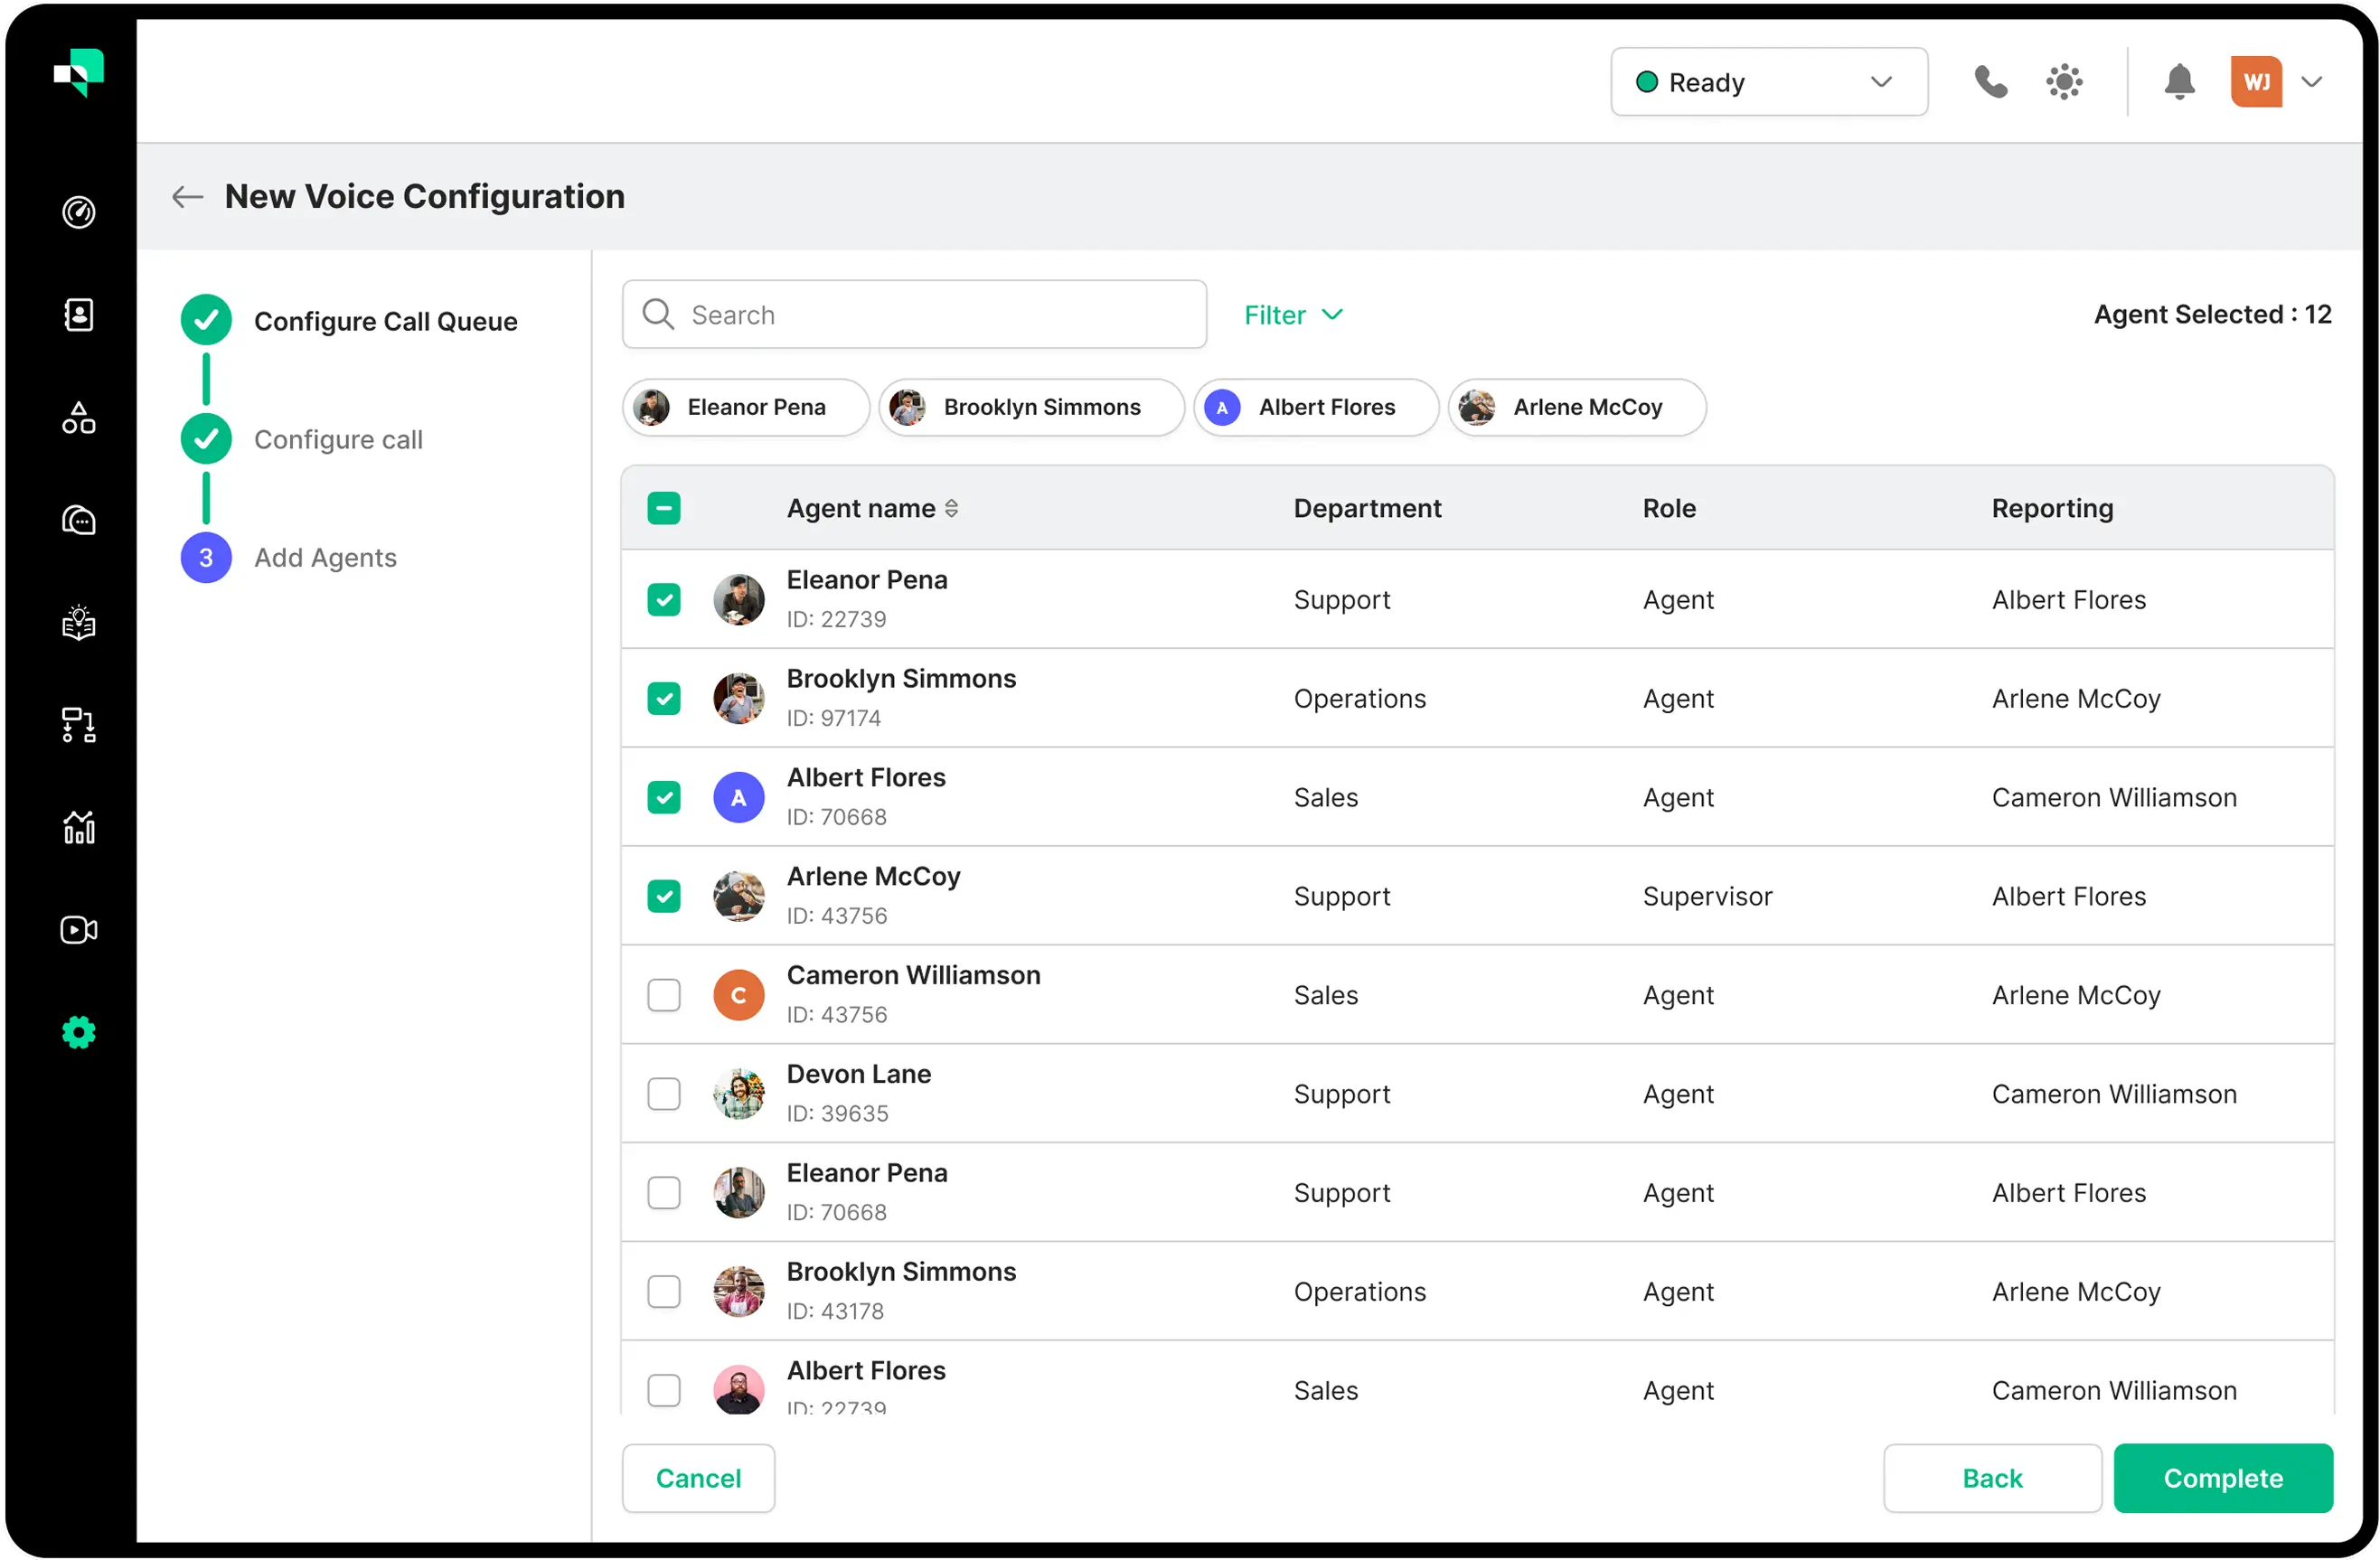The width and height of the screenshot is (2380, 1560).
Task: Click the Arlene McCoy selected chip
Action: [1577, 407]
